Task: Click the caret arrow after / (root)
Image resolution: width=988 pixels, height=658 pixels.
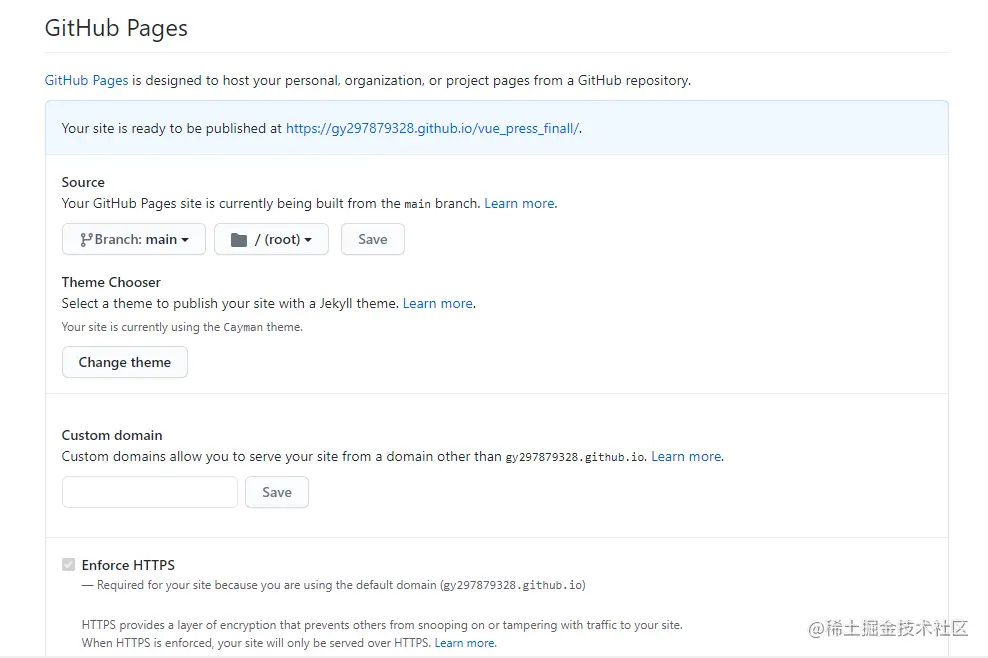Action: click(308, 240)
